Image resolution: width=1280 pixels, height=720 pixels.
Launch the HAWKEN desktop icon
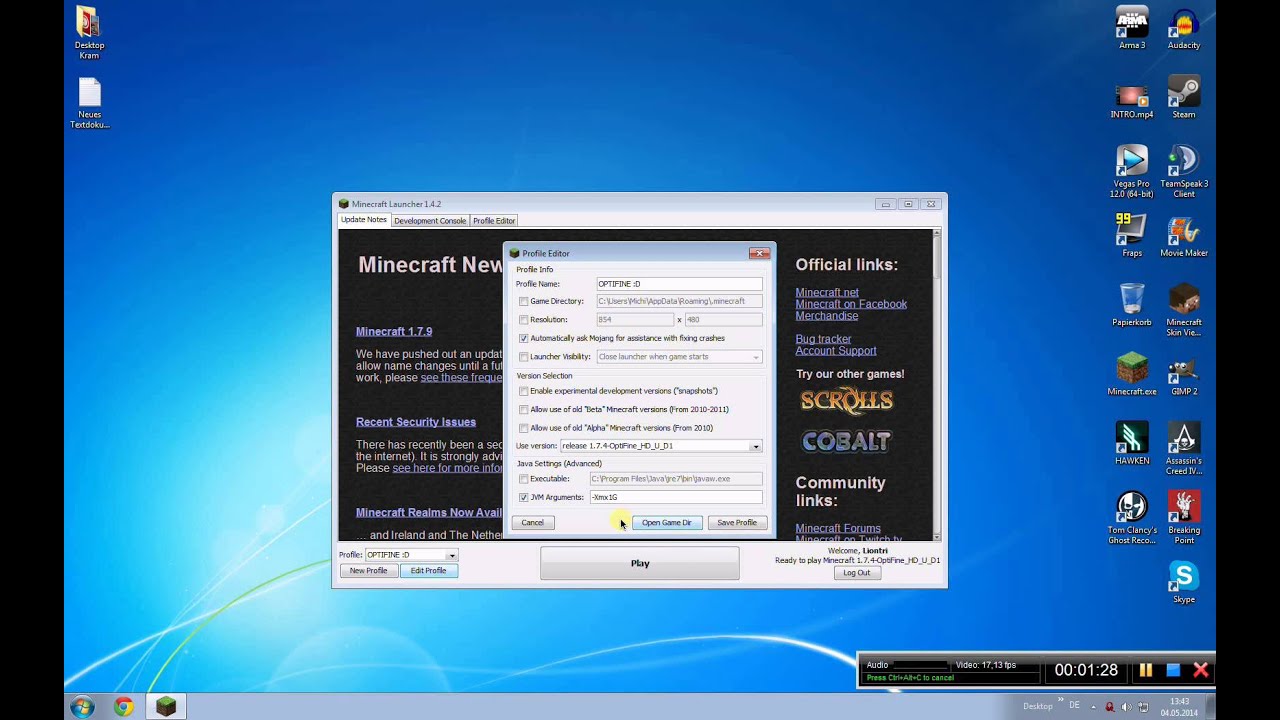tap(1132, 443)
